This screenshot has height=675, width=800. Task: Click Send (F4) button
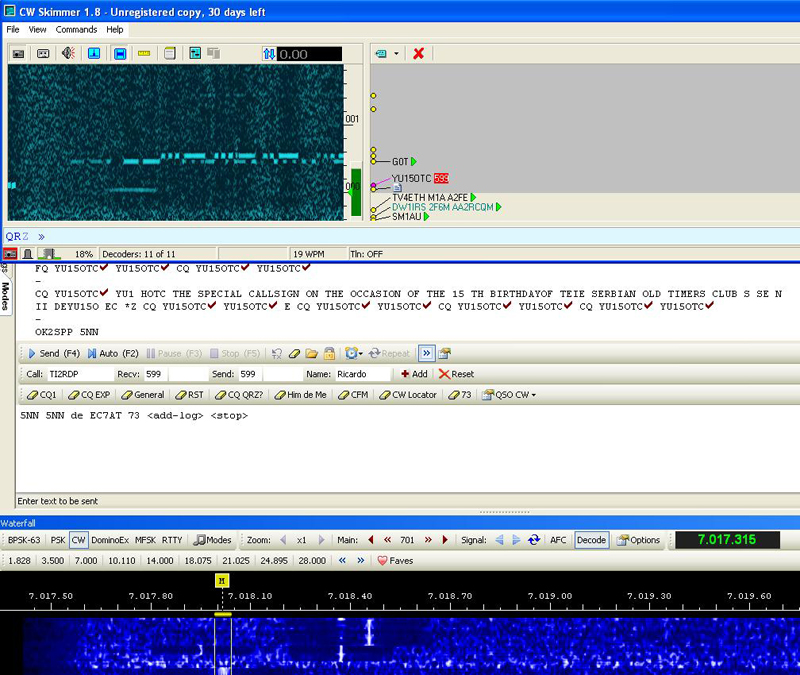pyautogui.click(x=54, y=354)
